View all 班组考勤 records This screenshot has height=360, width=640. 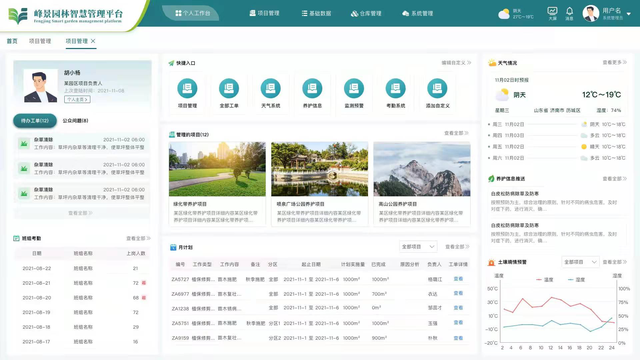point(138,238)
